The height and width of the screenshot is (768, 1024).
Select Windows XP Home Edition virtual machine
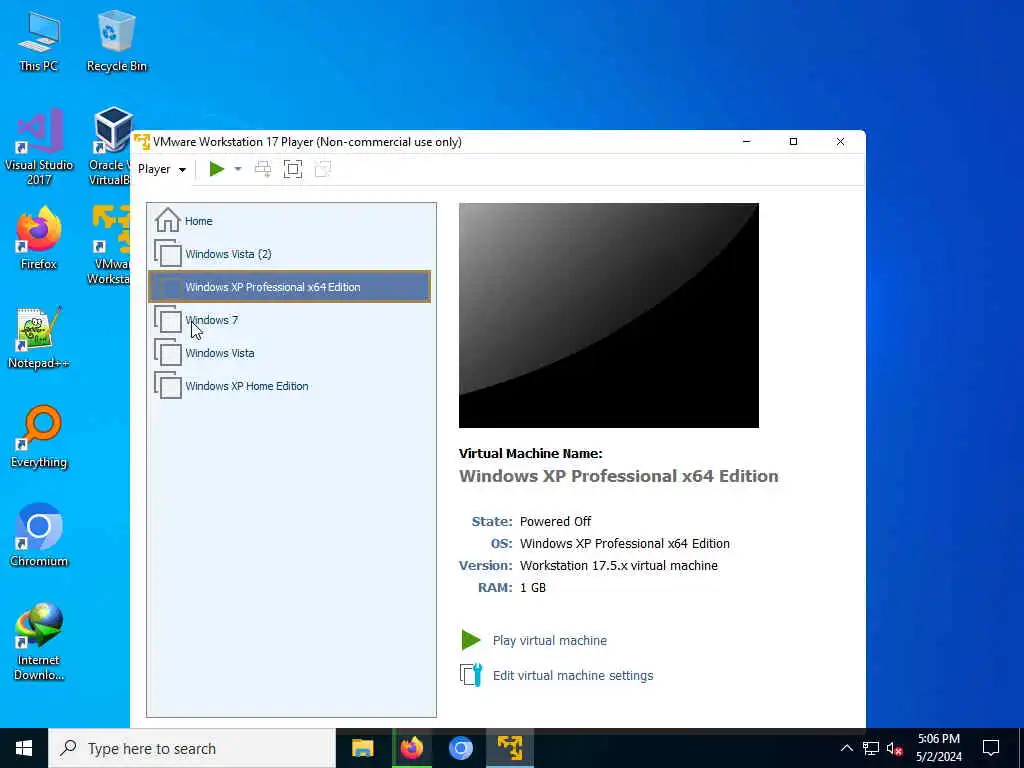[289, 386]
